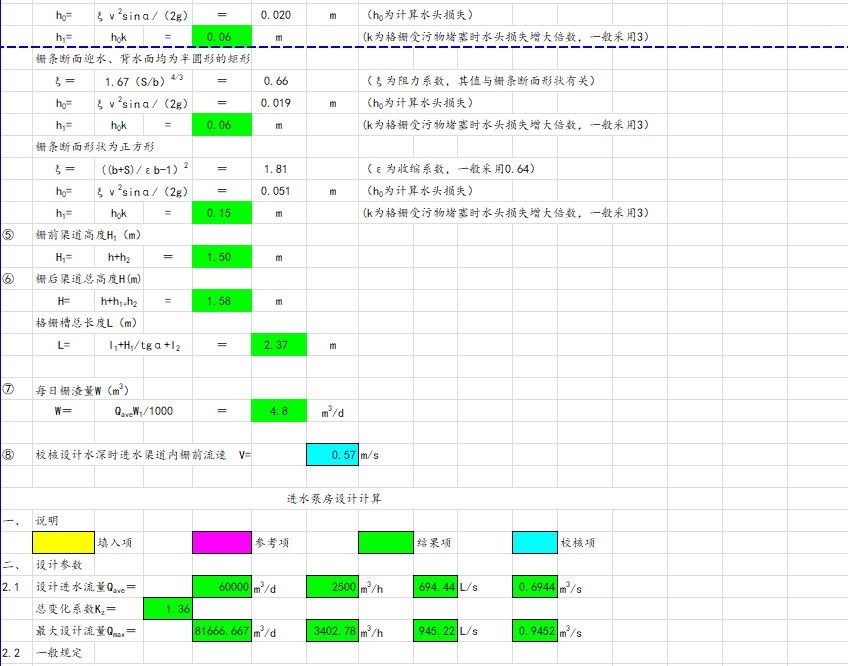Click the 最大设计流量Qmax= label
This screenshot has height=666, width=848.
86,631
